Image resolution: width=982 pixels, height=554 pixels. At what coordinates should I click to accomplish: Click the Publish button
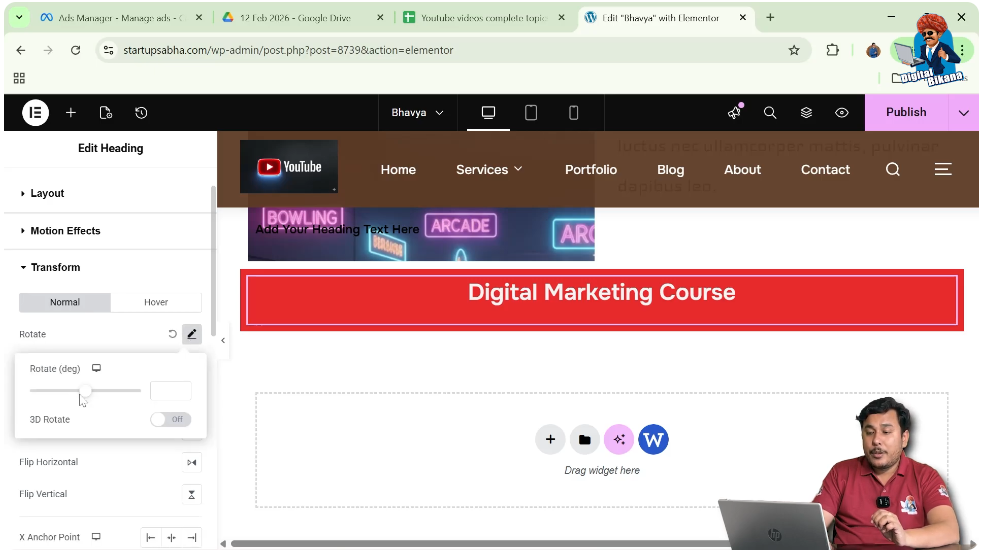pos(905,113)
